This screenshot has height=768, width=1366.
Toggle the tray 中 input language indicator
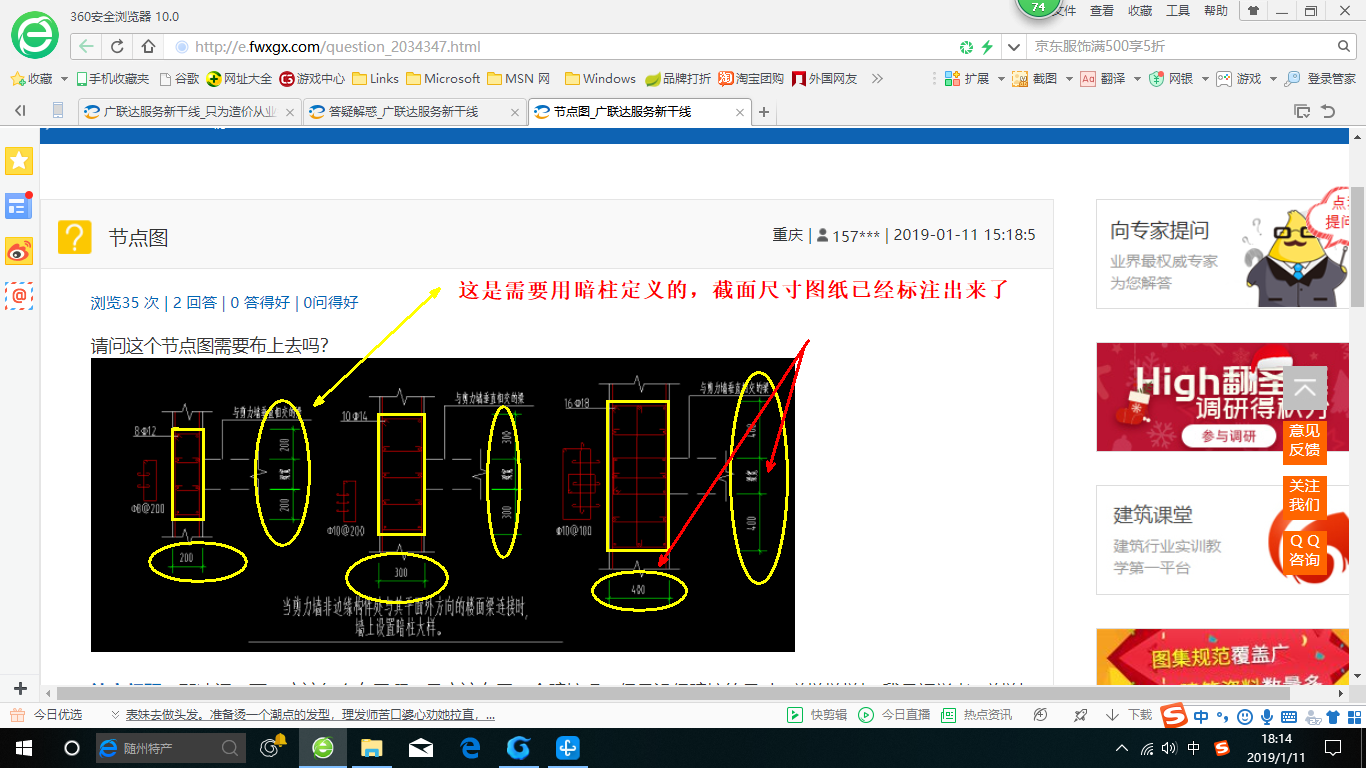1194,748
